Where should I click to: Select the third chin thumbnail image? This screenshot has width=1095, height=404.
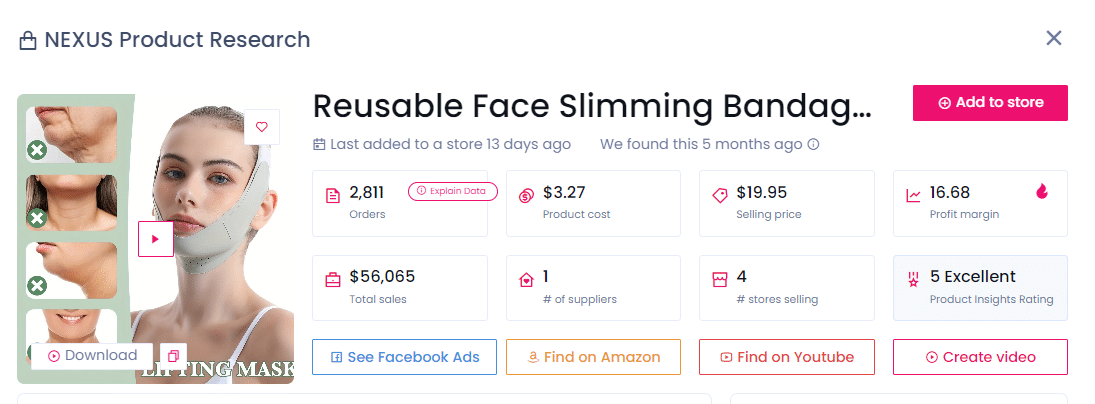71,270
